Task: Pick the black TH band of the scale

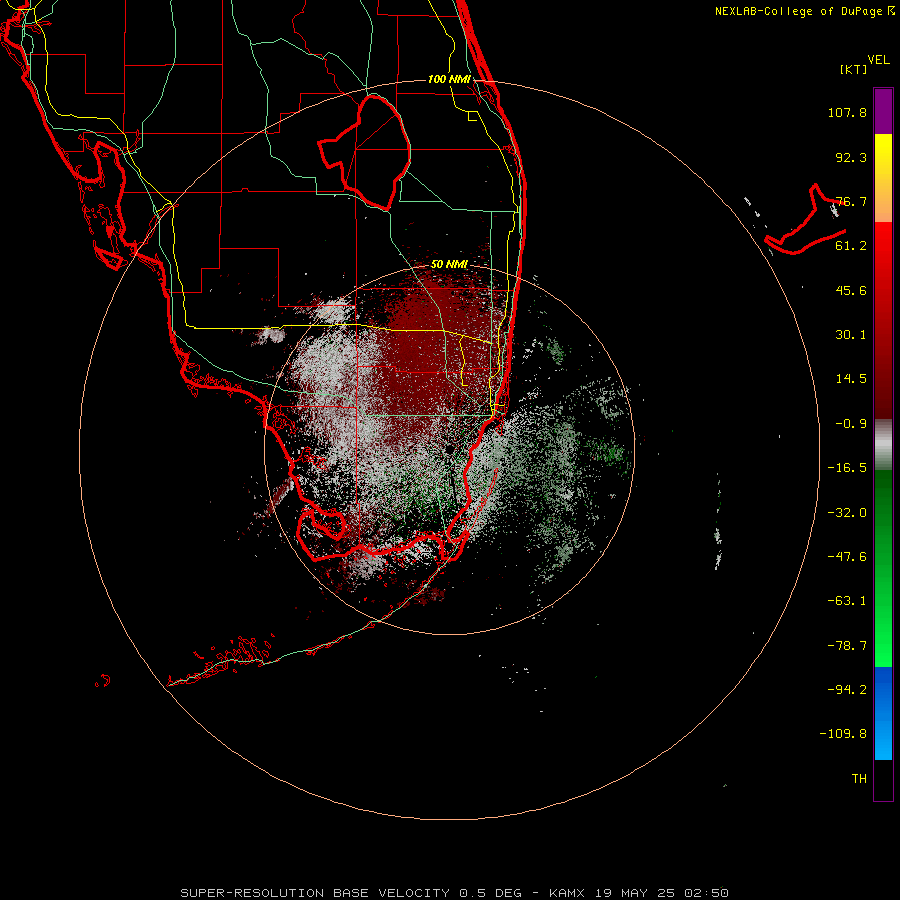Action: [883, 780]
